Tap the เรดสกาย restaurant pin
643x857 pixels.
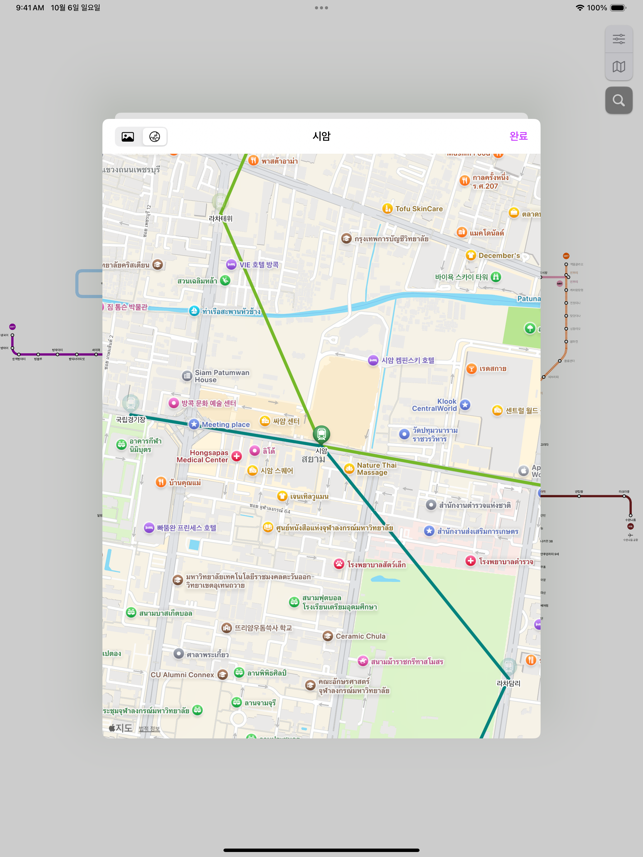coord(471,369)
